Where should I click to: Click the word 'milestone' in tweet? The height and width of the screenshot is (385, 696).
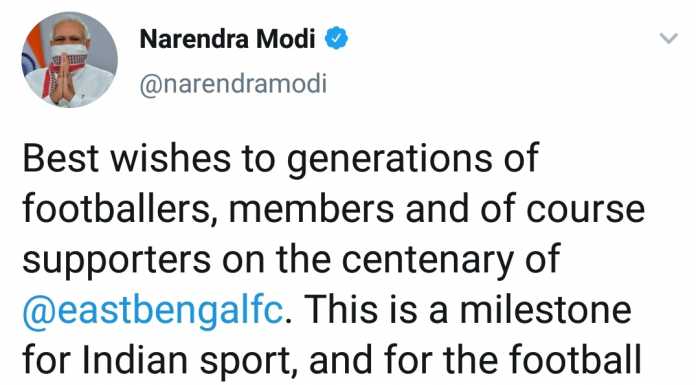[546, 310]
